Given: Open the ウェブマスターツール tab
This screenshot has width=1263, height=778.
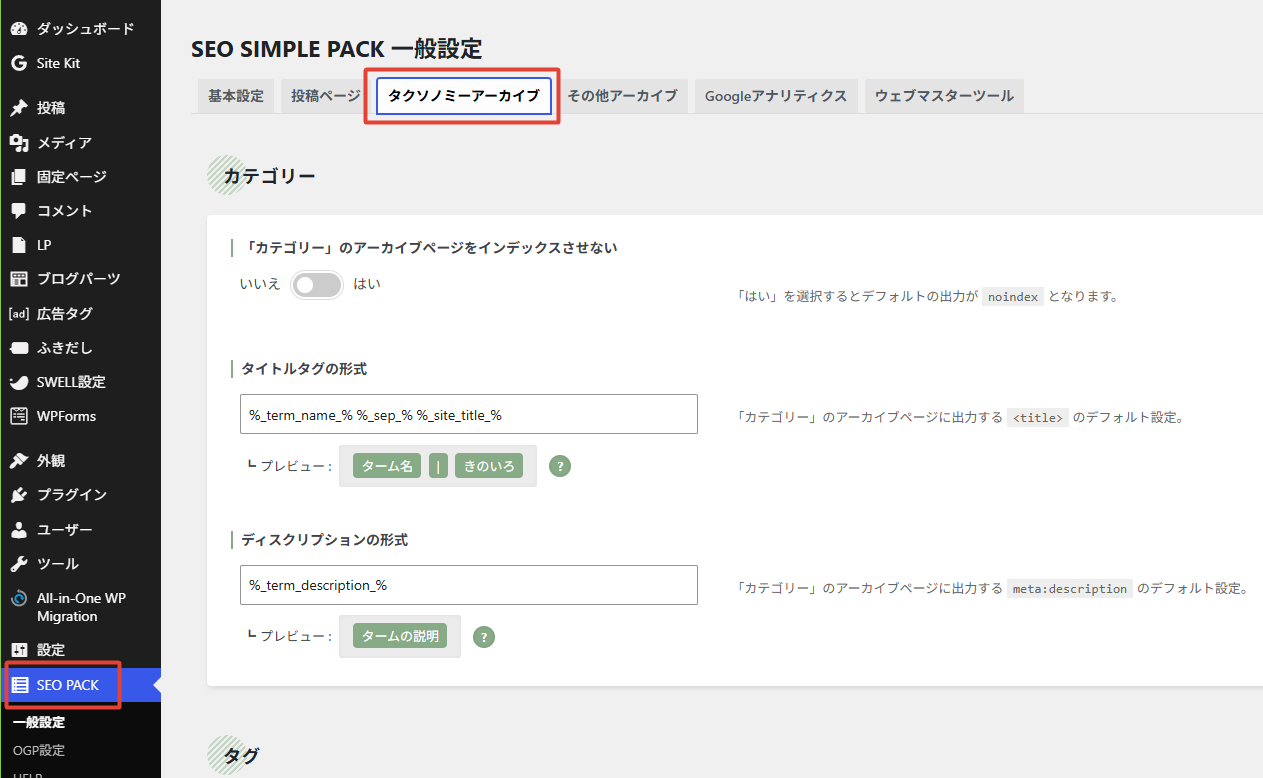Looking at the screenshot, I should [x=944, y=96].
